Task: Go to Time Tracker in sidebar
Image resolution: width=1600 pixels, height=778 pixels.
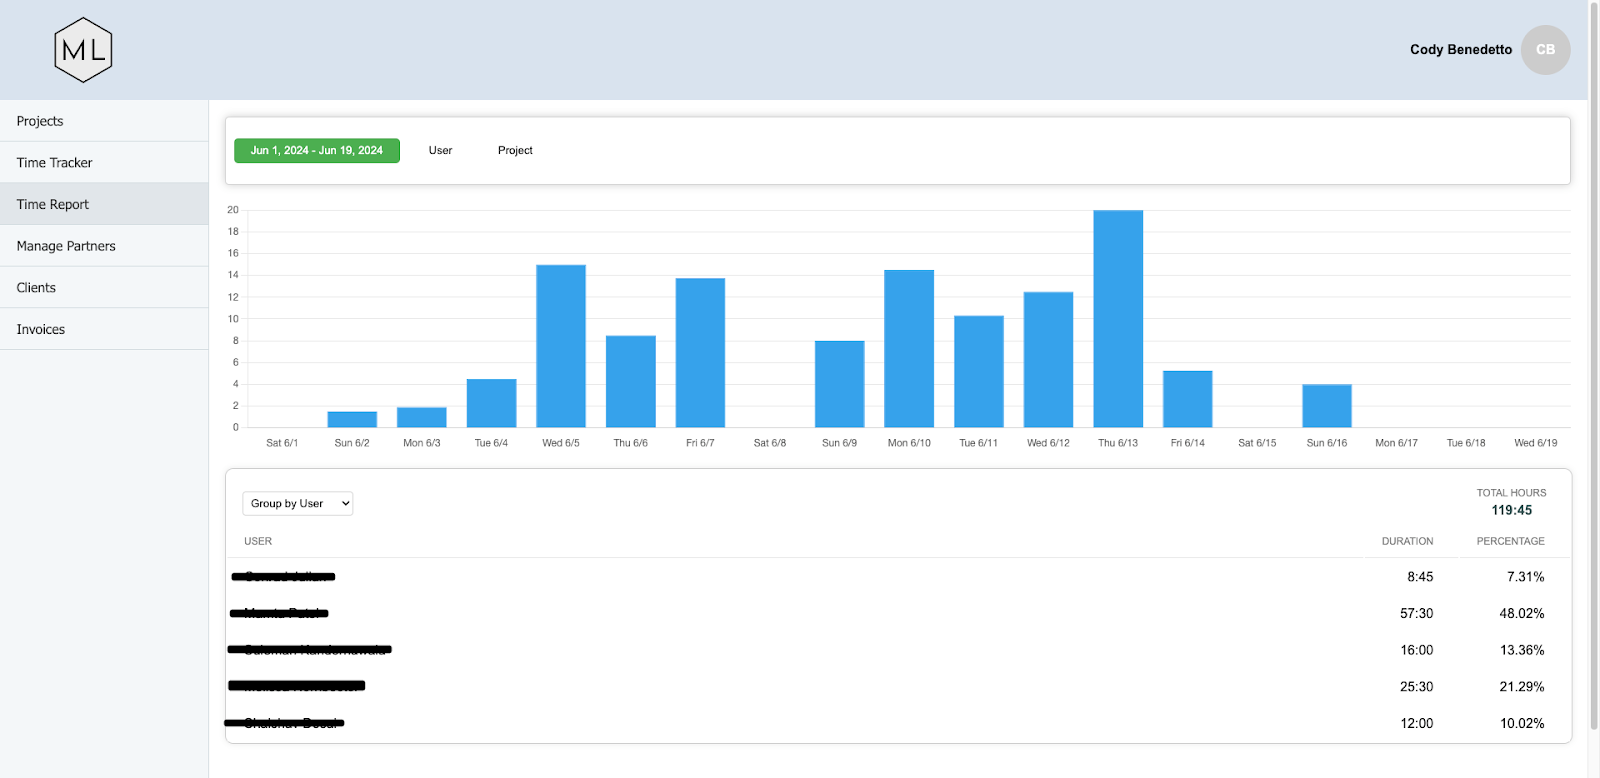Action: click(x=104, y=163)
